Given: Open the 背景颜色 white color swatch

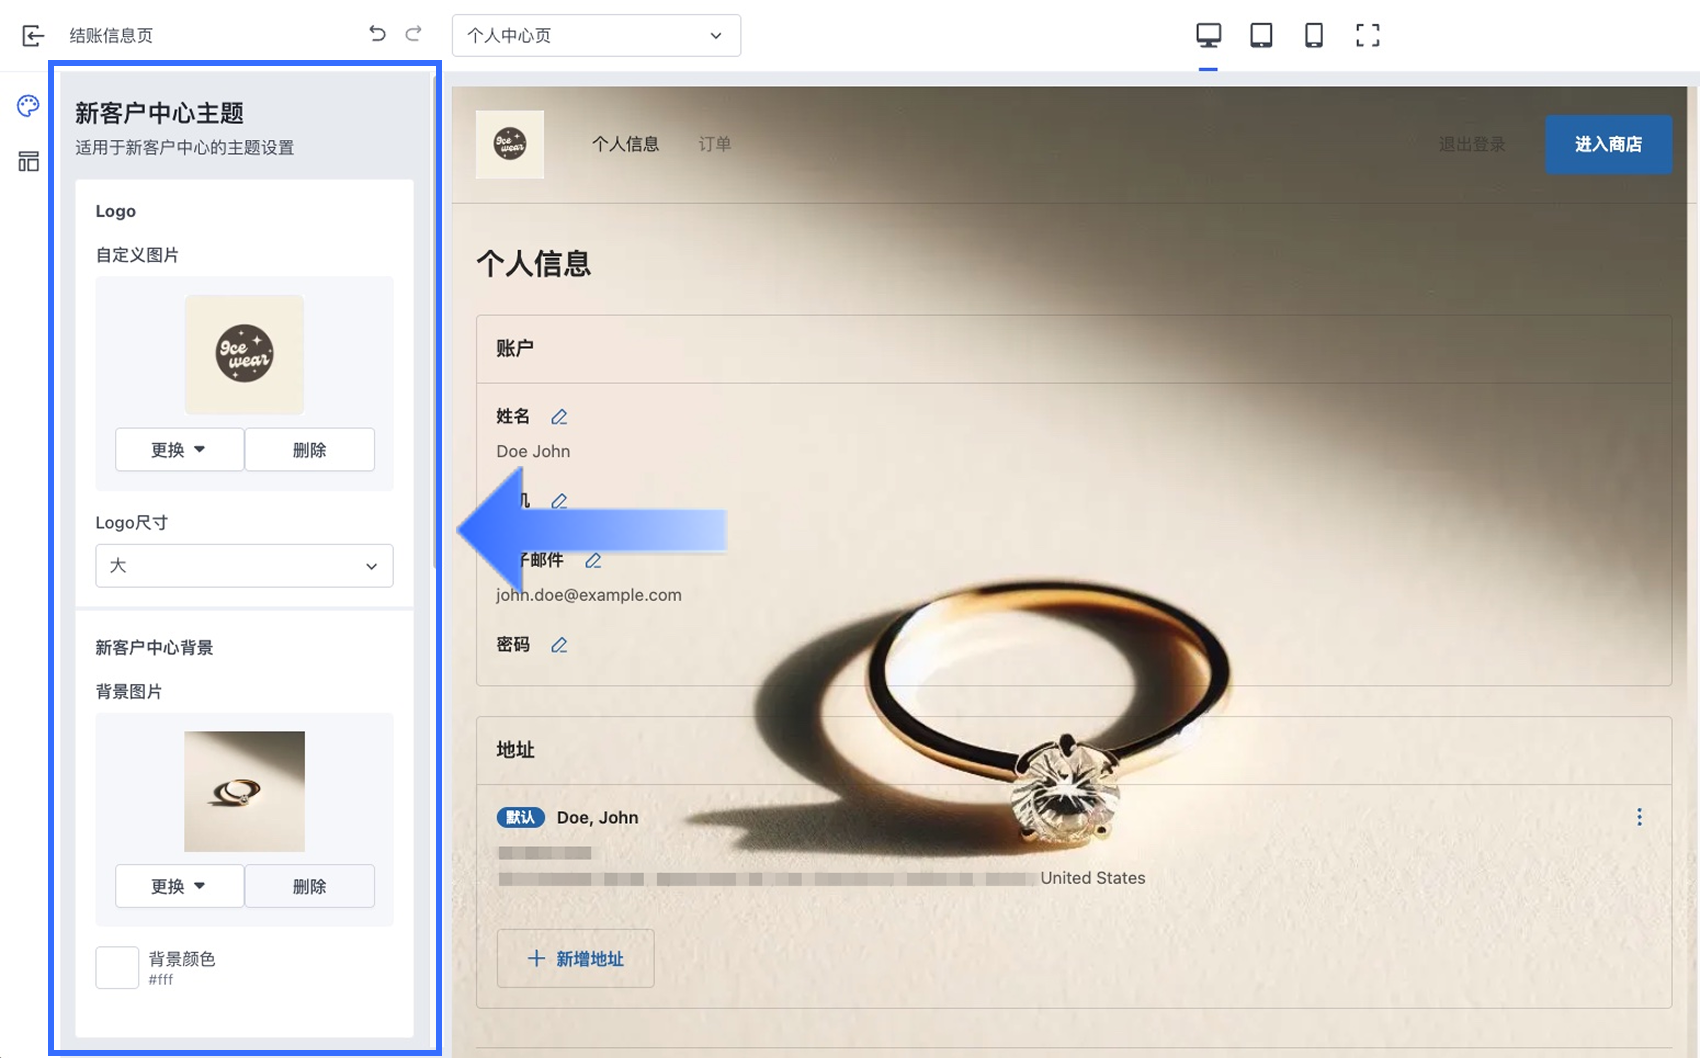Looking at the screenshot, I should point(117,967).
